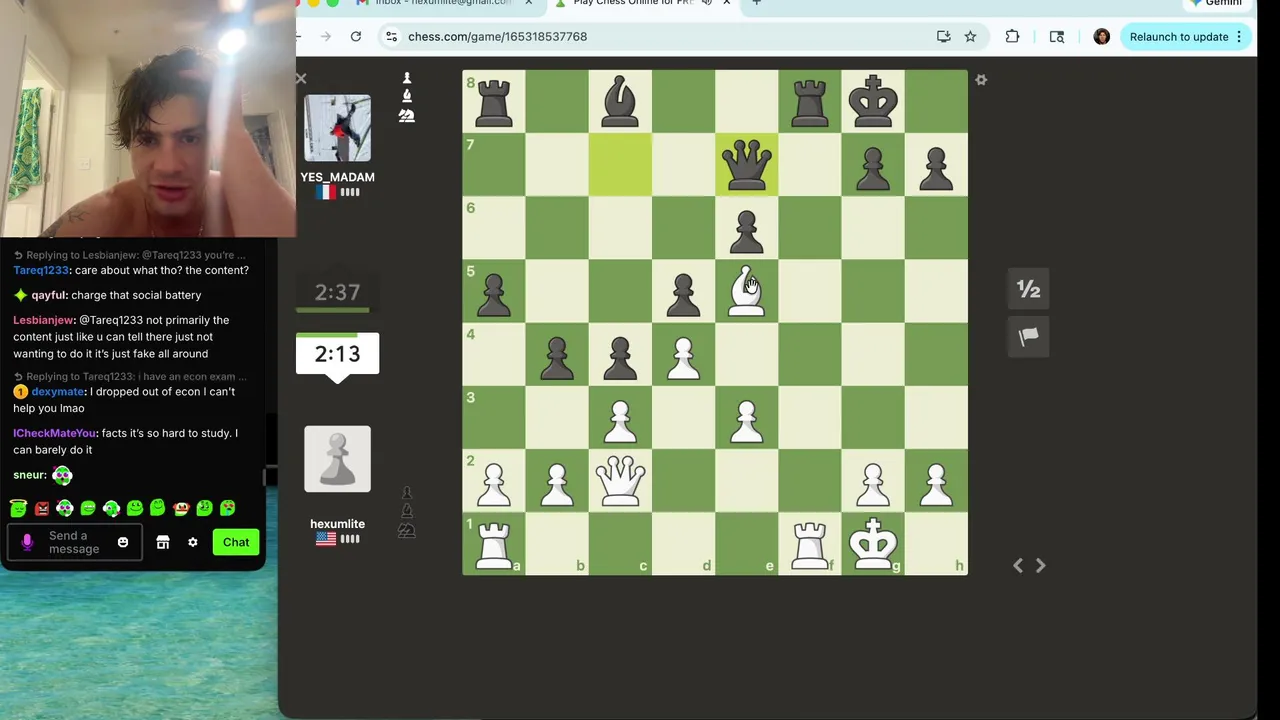
Task: Click the black king on g8
Action: [x=873, y=102]
